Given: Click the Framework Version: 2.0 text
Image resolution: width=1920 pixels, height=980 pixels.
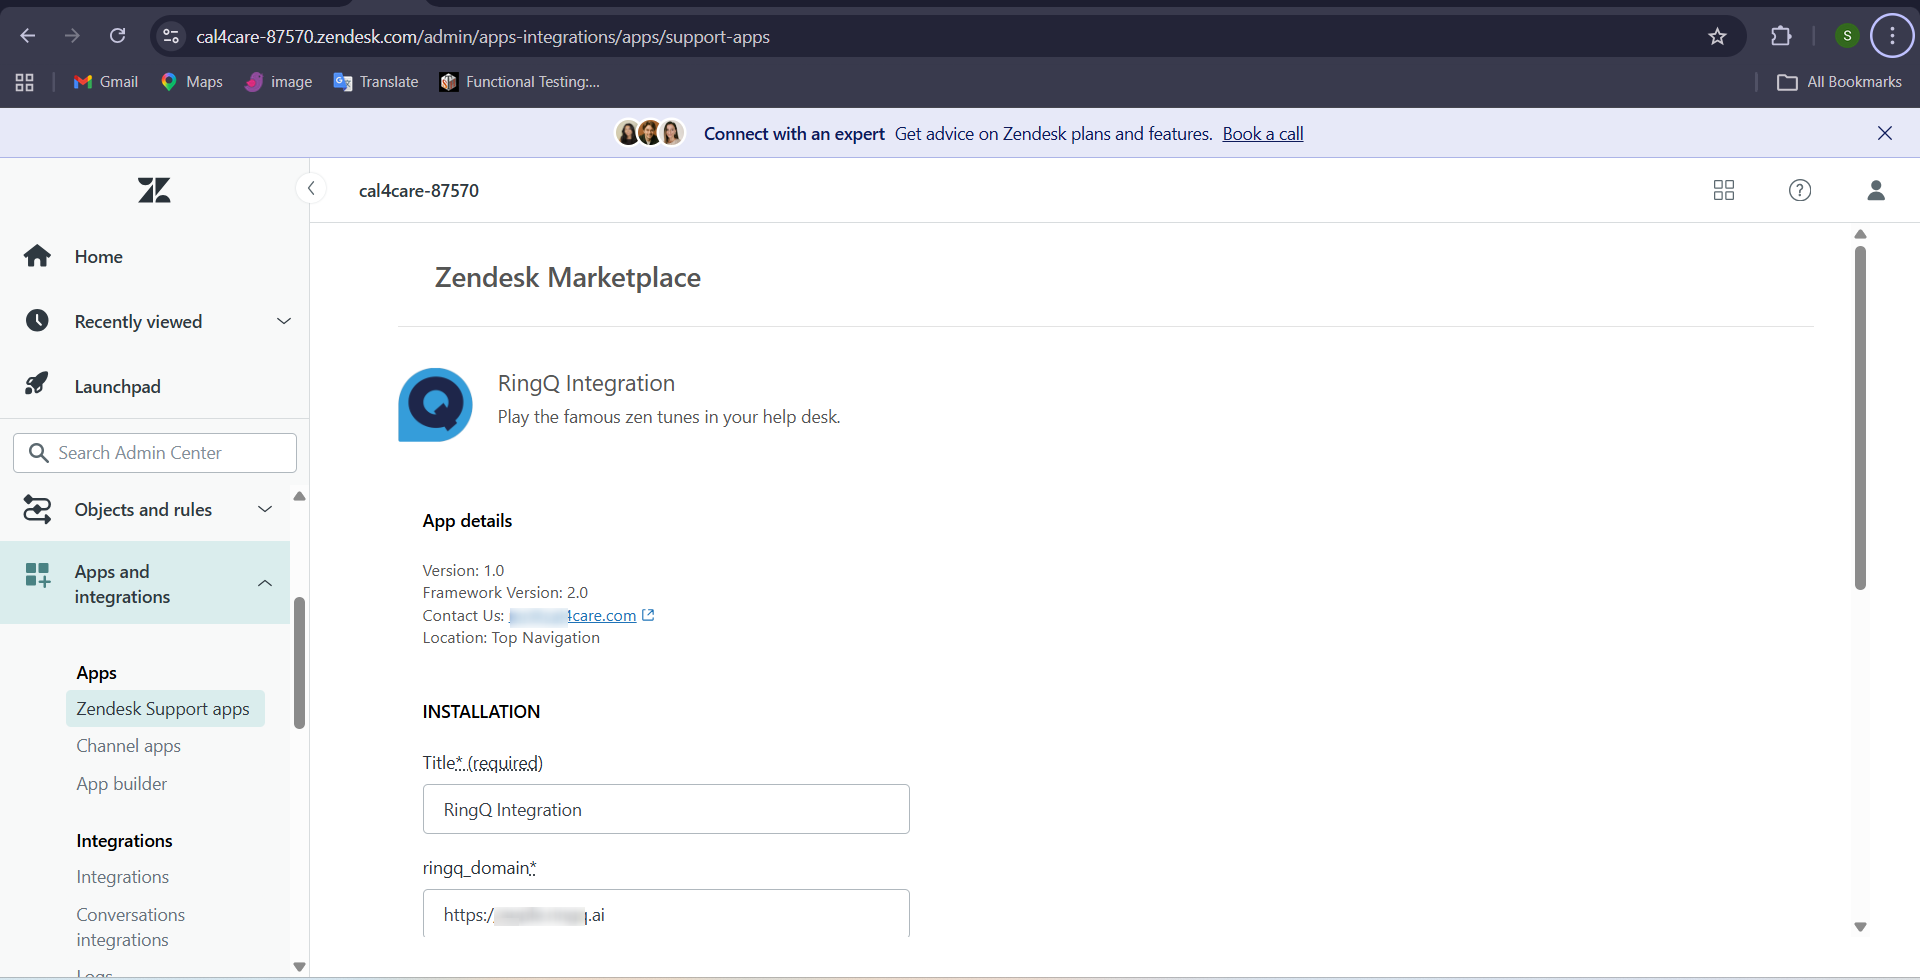Looking at the screenshot, I should point(505,592).
